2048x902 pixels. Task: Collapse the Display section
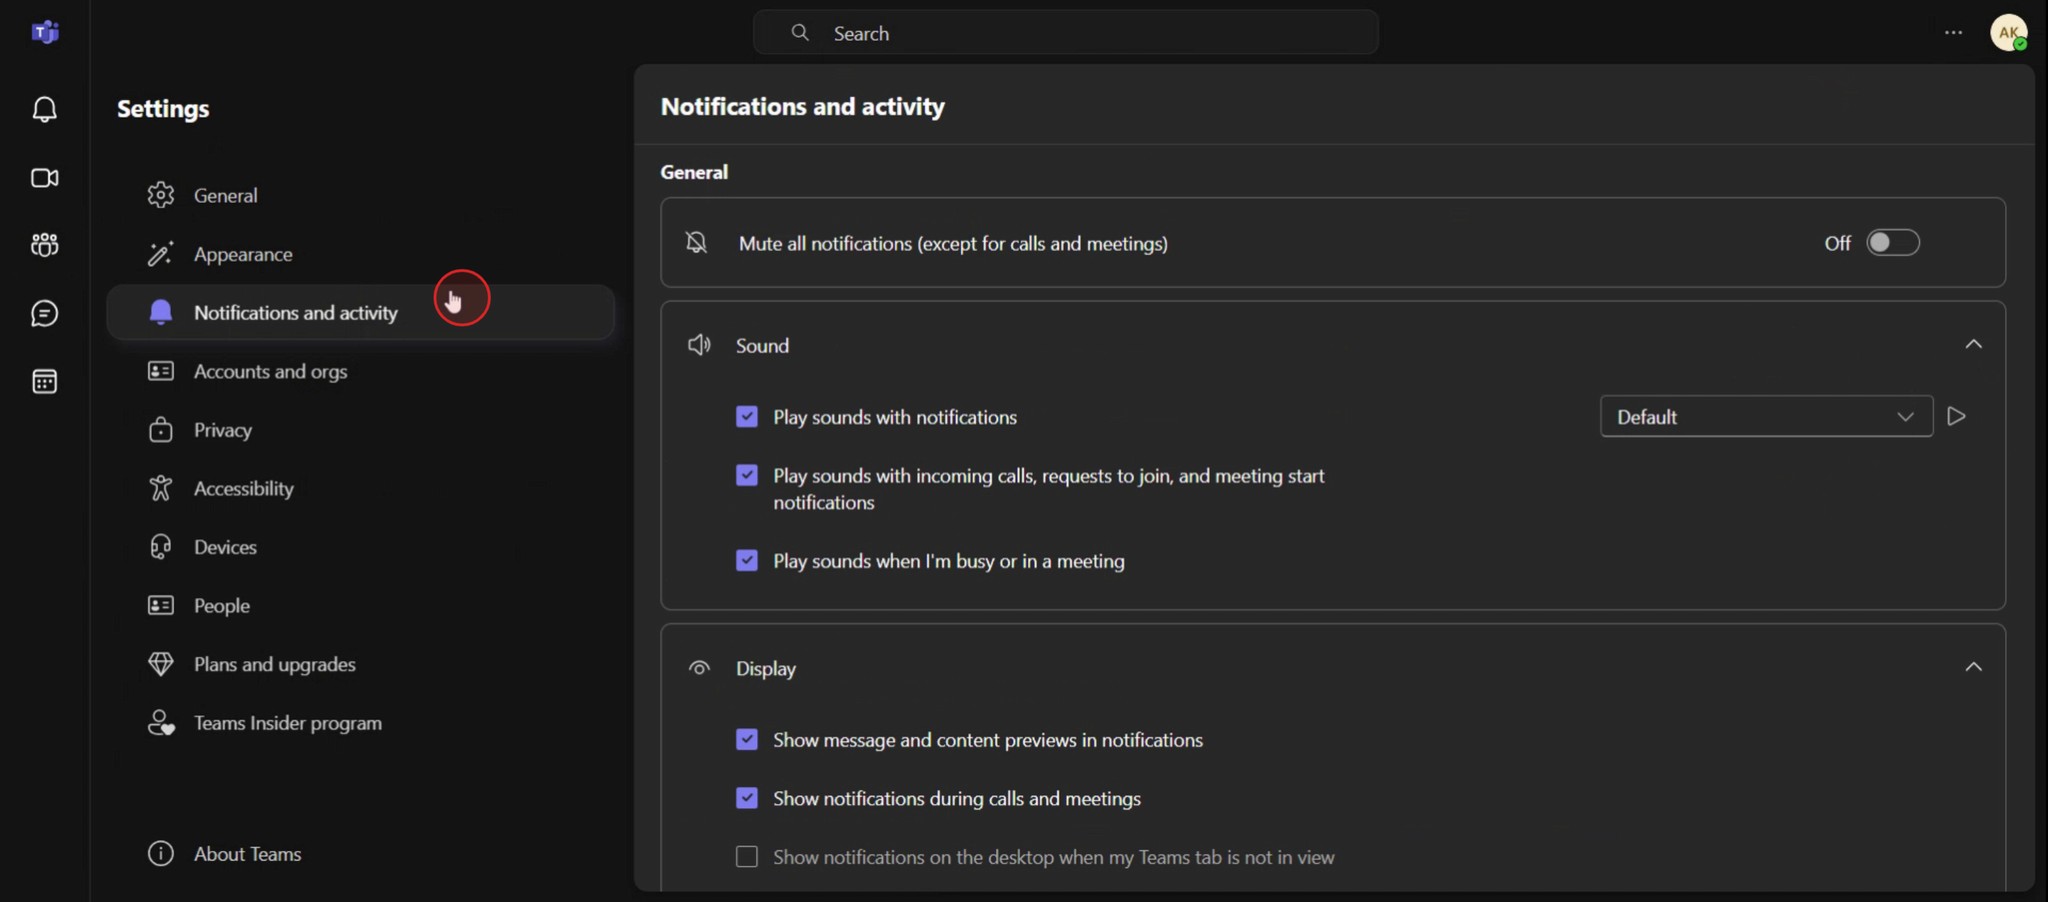pyautogui.click(x=1974, y=667)
